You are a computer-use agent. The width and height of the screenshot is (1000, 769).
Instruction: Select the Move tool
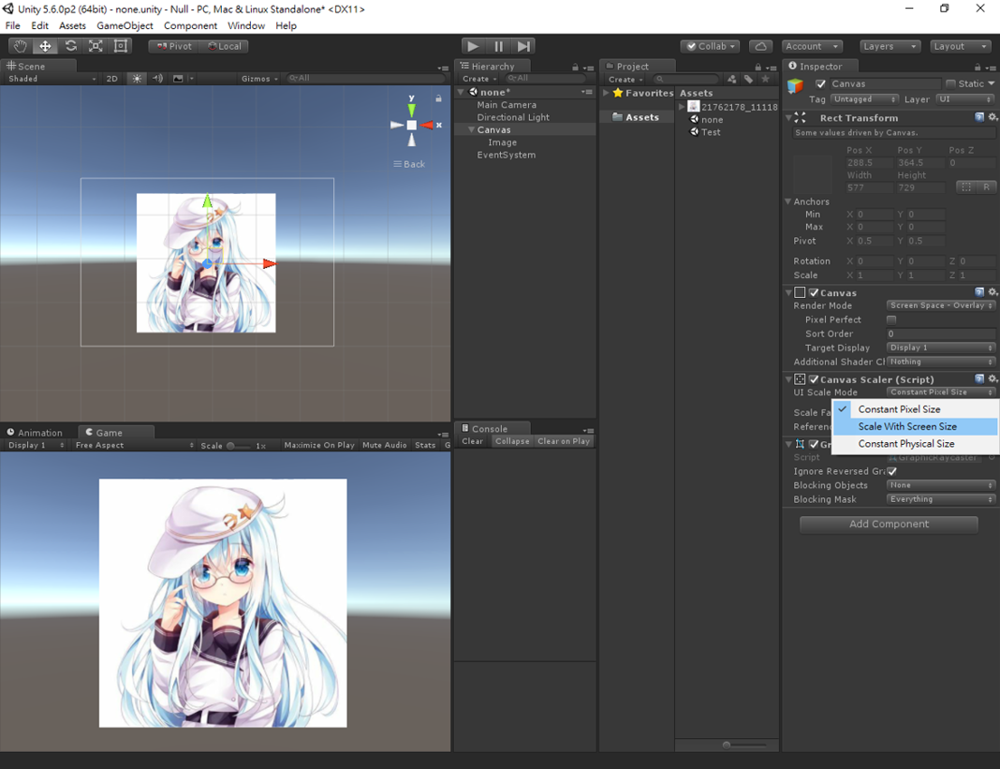pos(44,46)
